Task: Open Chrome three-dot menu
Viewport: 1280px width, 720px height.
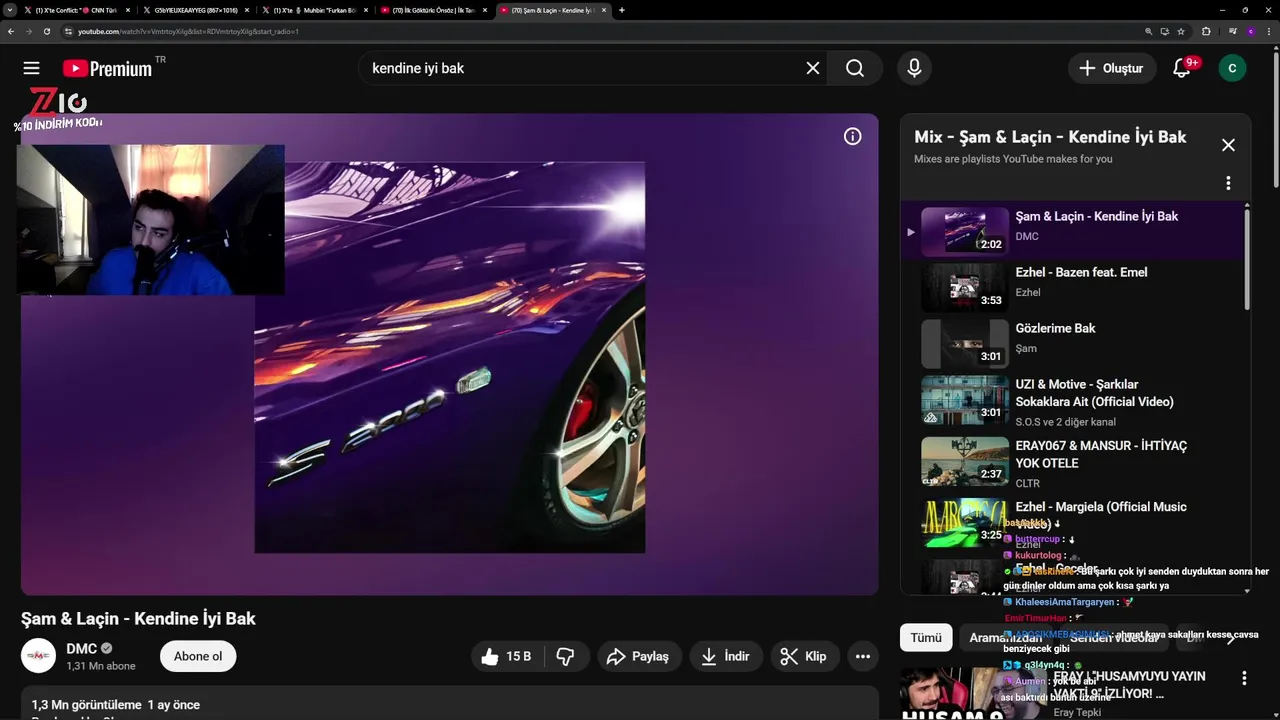Action: [x=1269, y=31]
